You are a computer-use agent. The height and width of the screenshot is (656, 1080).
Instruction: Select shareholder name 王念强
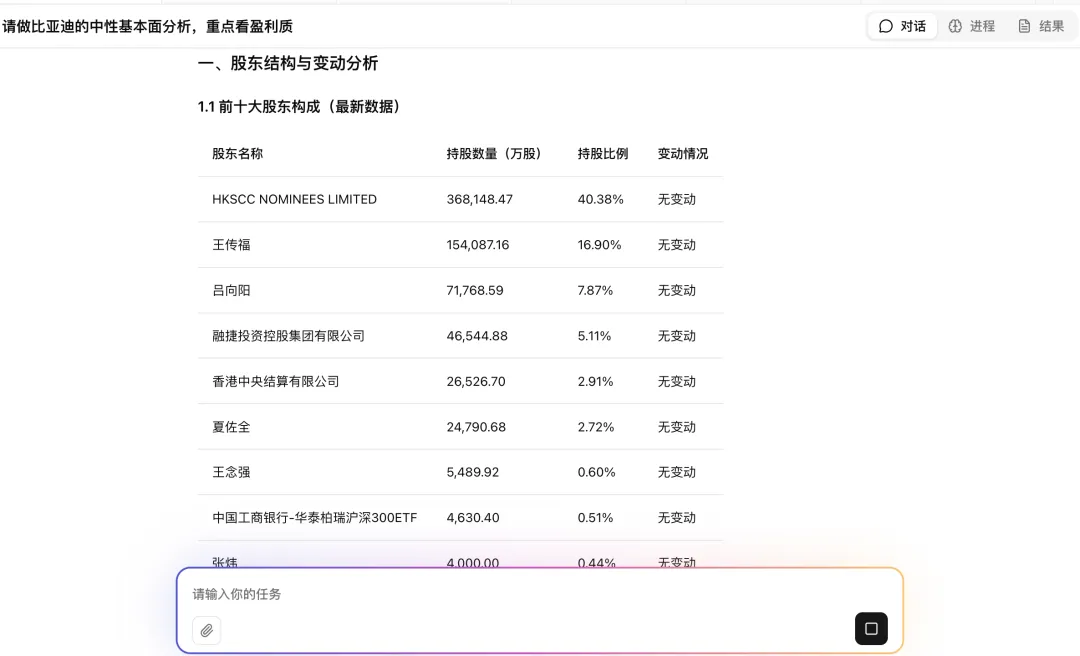tap(231, 472)
